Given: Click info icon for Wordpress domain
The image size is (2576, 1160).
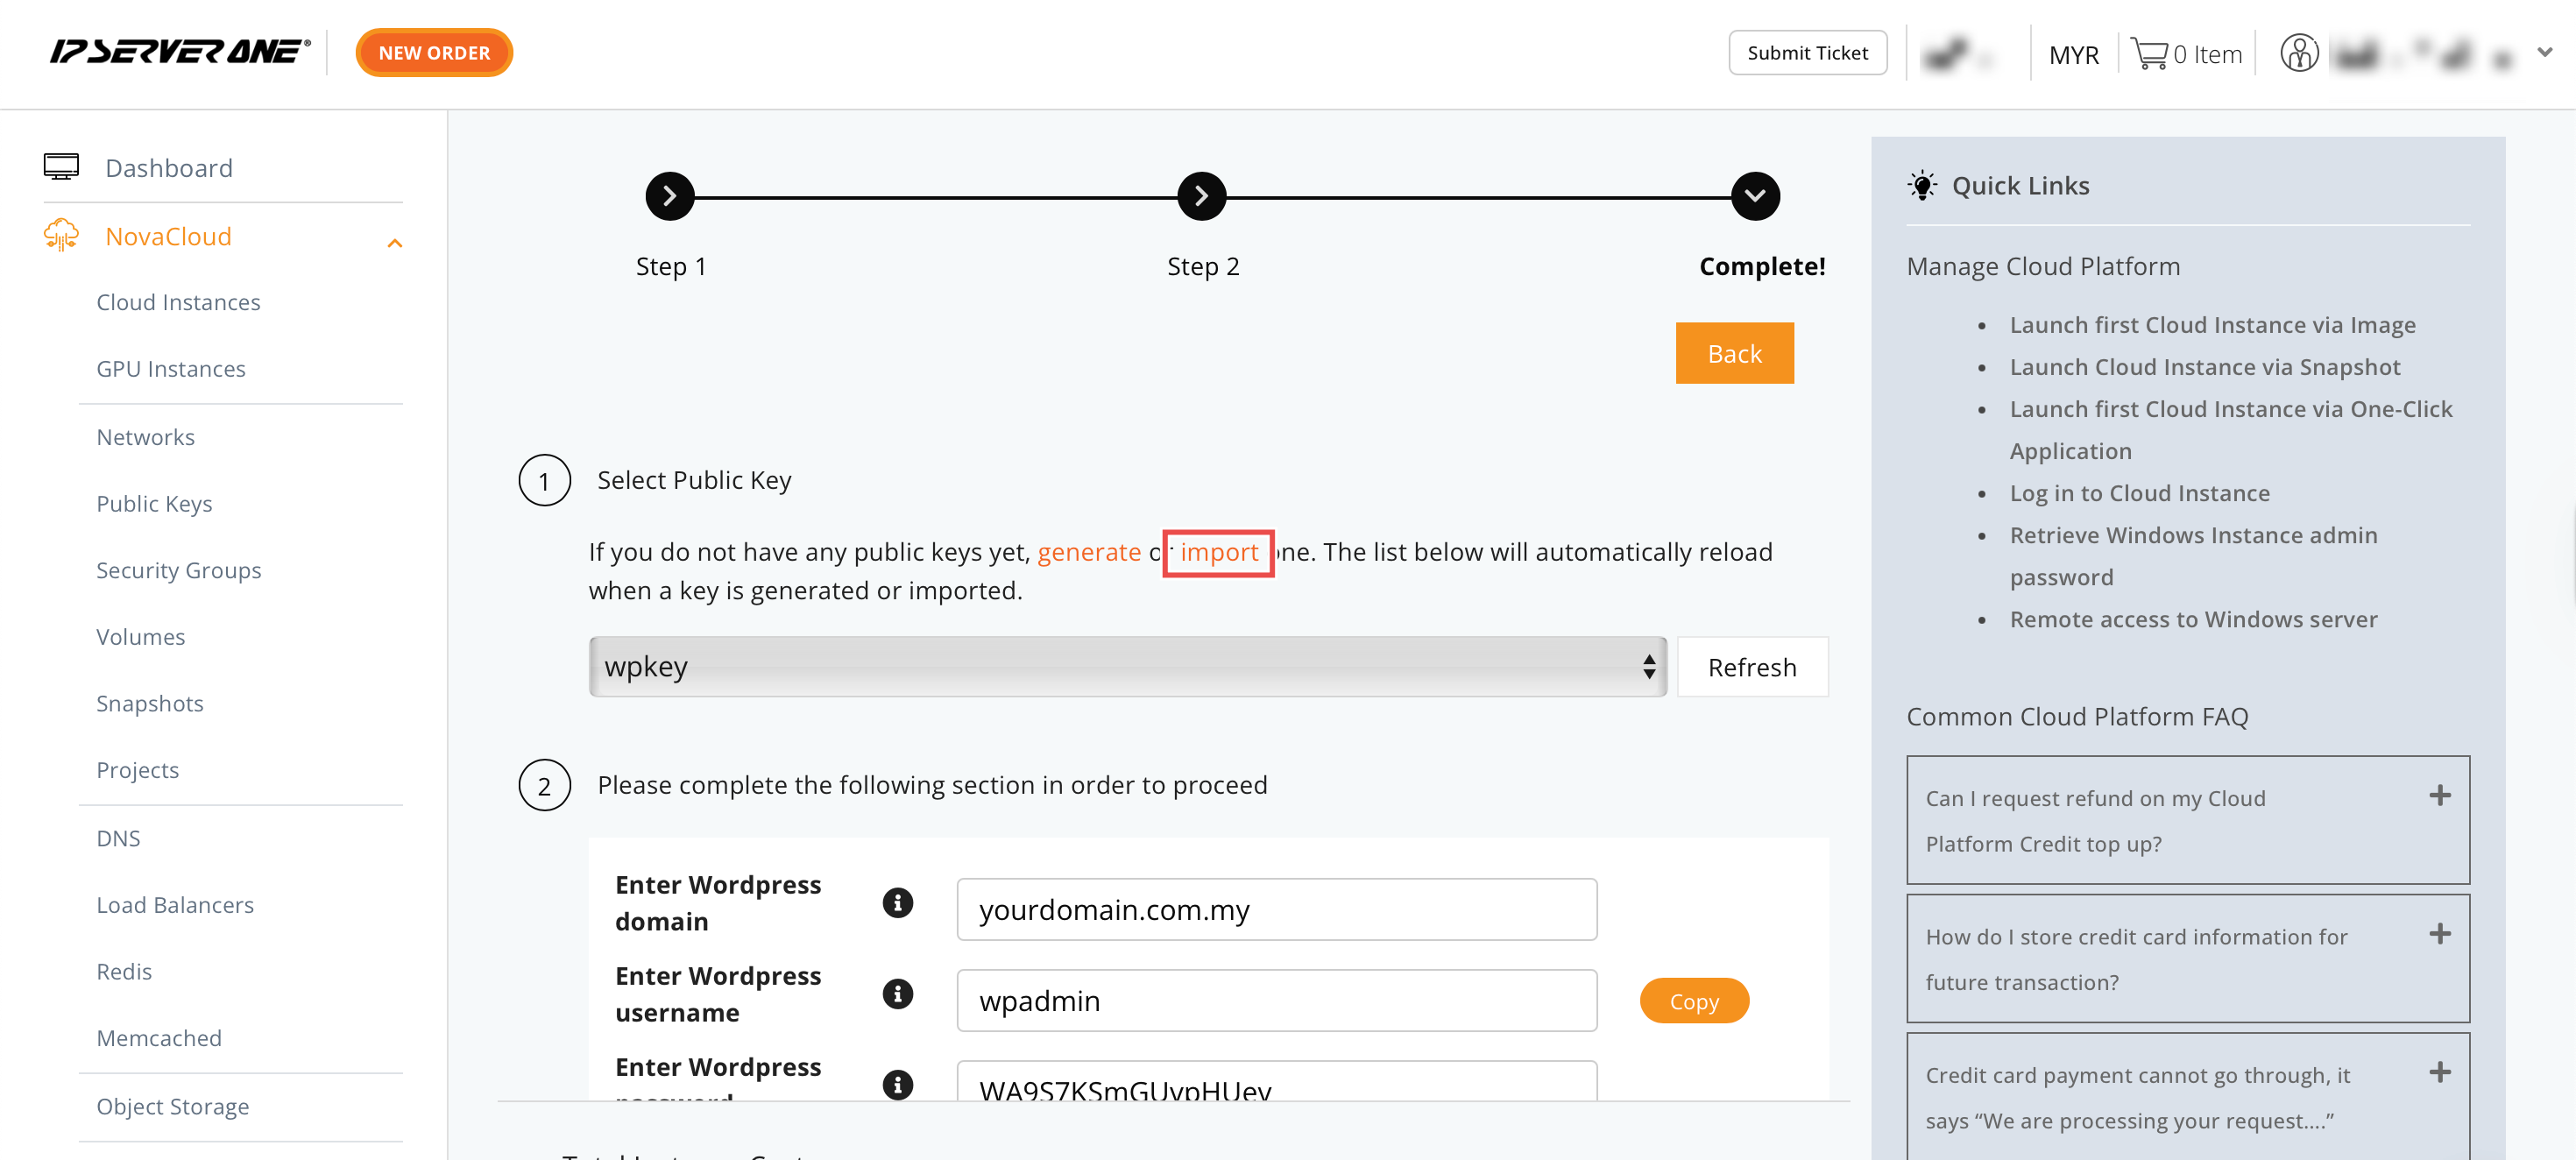Looking at the screenshot, I should click(x=897, y=903).
